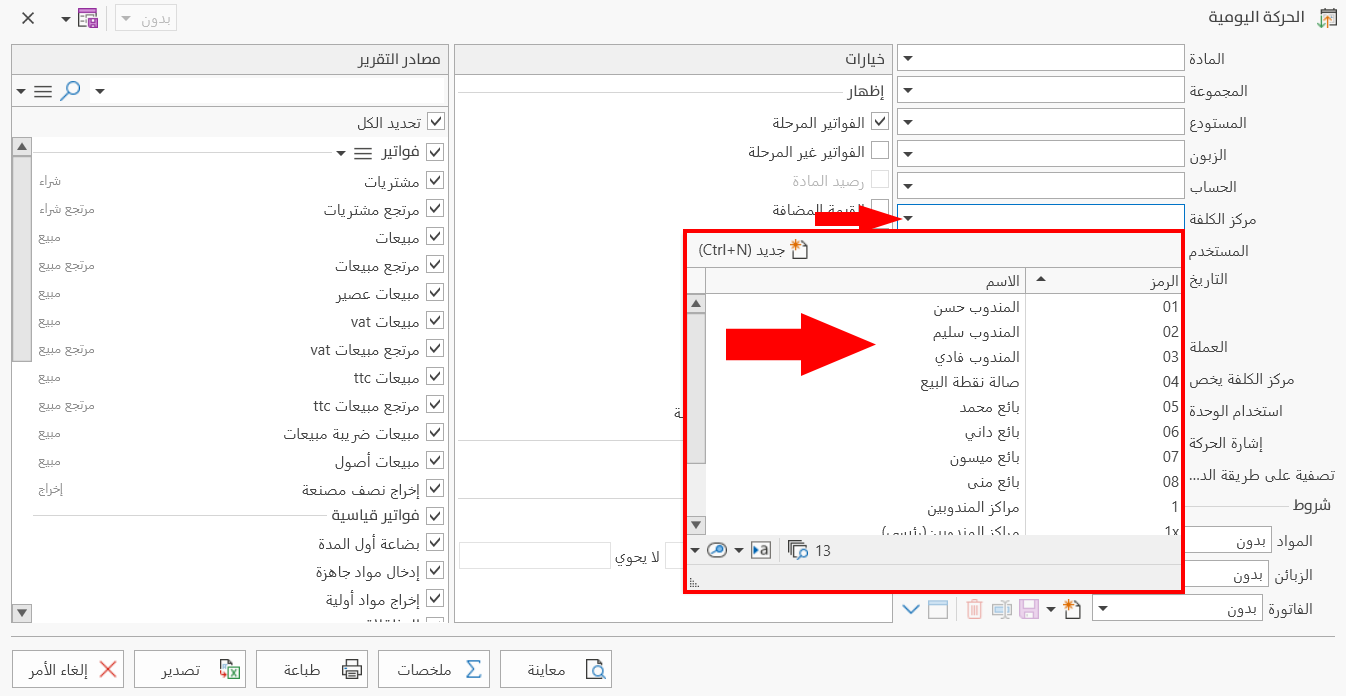This screenshot has width=1346, height=696.
Task: Select صالة نقطة البيع from the popup list
Action: pos(965,382)
